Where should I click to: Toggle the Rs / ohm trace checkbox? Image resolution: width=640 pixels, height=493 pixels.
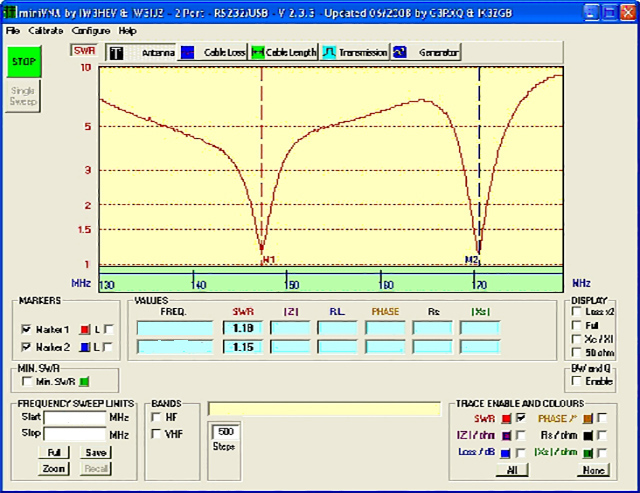pos(602,435)
